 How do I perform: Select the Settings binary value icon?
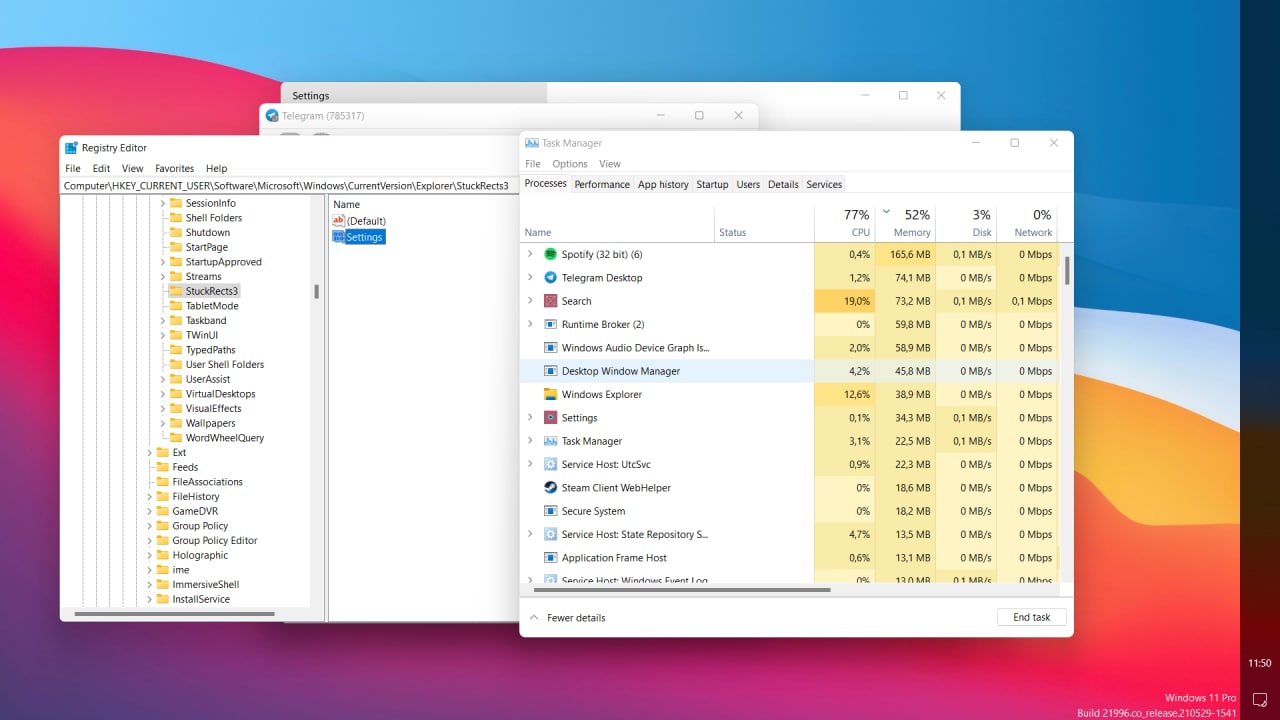coord(338,237)
